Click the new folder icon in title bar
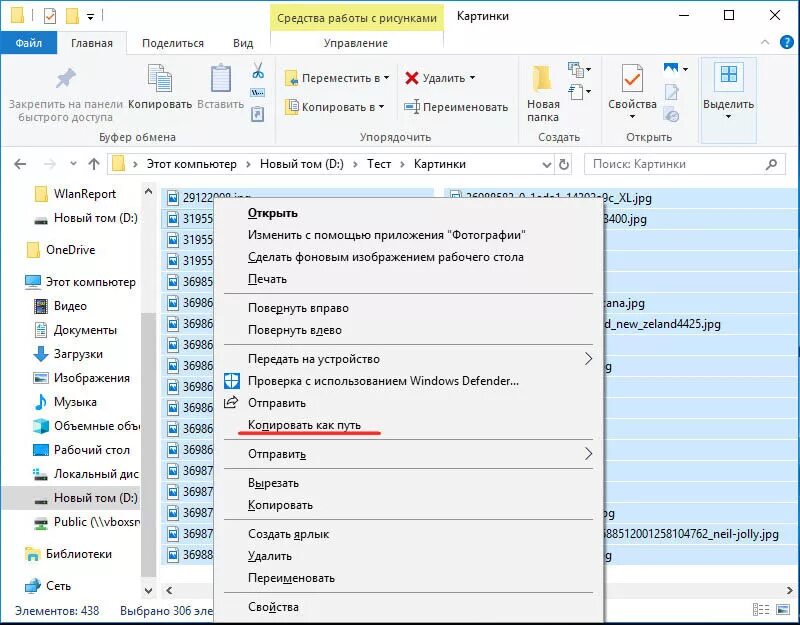 click(72, 16)
